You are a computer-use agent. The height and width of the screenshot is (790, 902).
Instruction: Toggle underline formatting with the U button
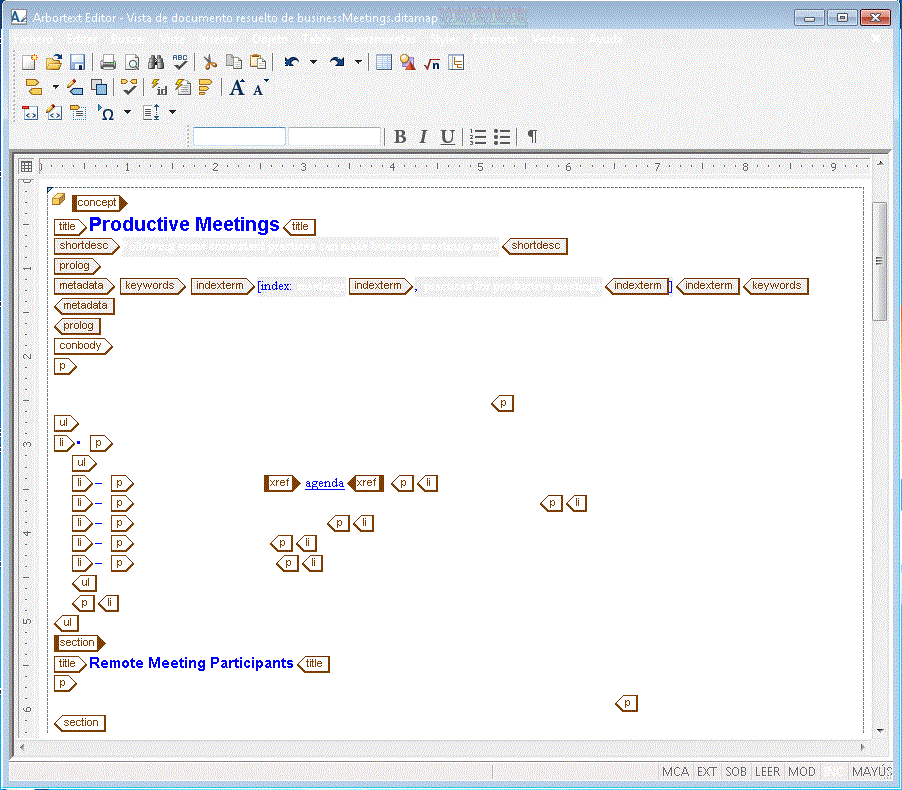coord(448,137)
